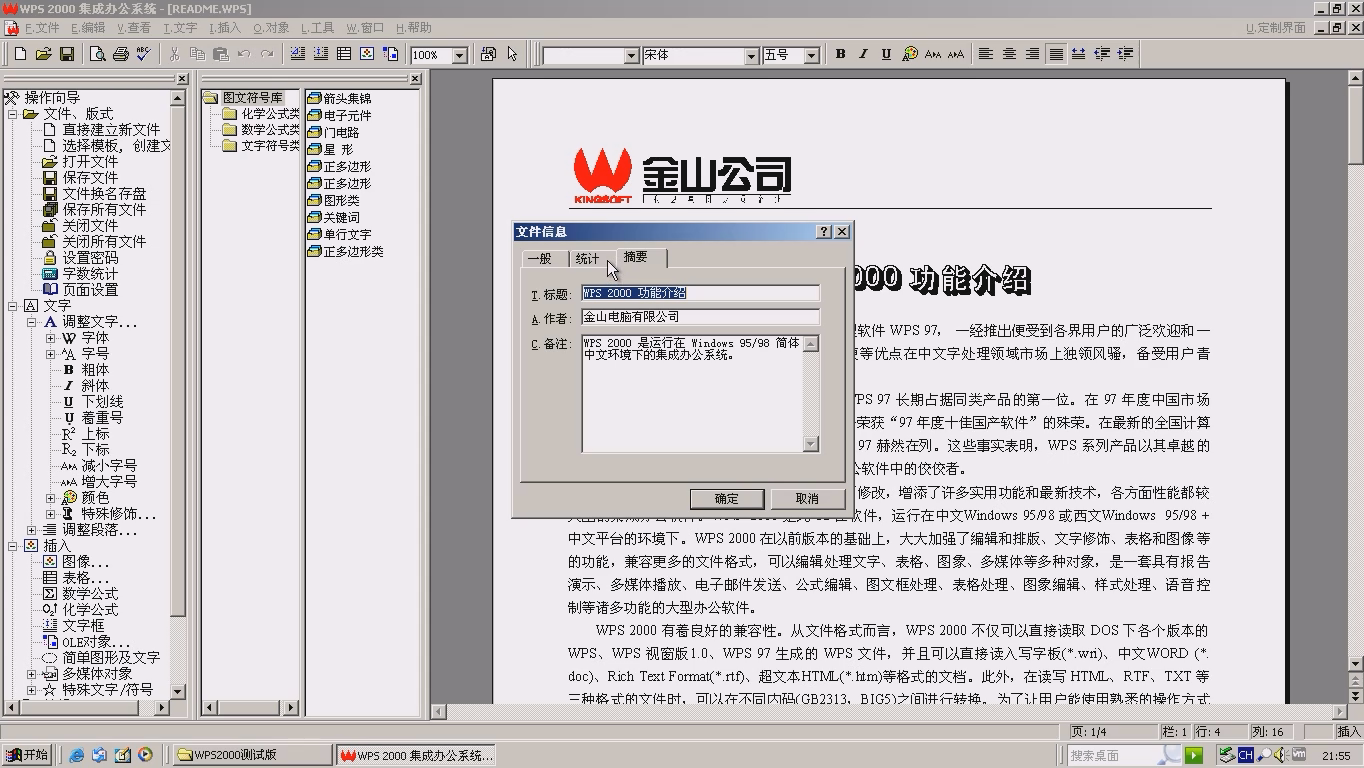Click the Cut scissors toolbar icon

click(174, 54)
